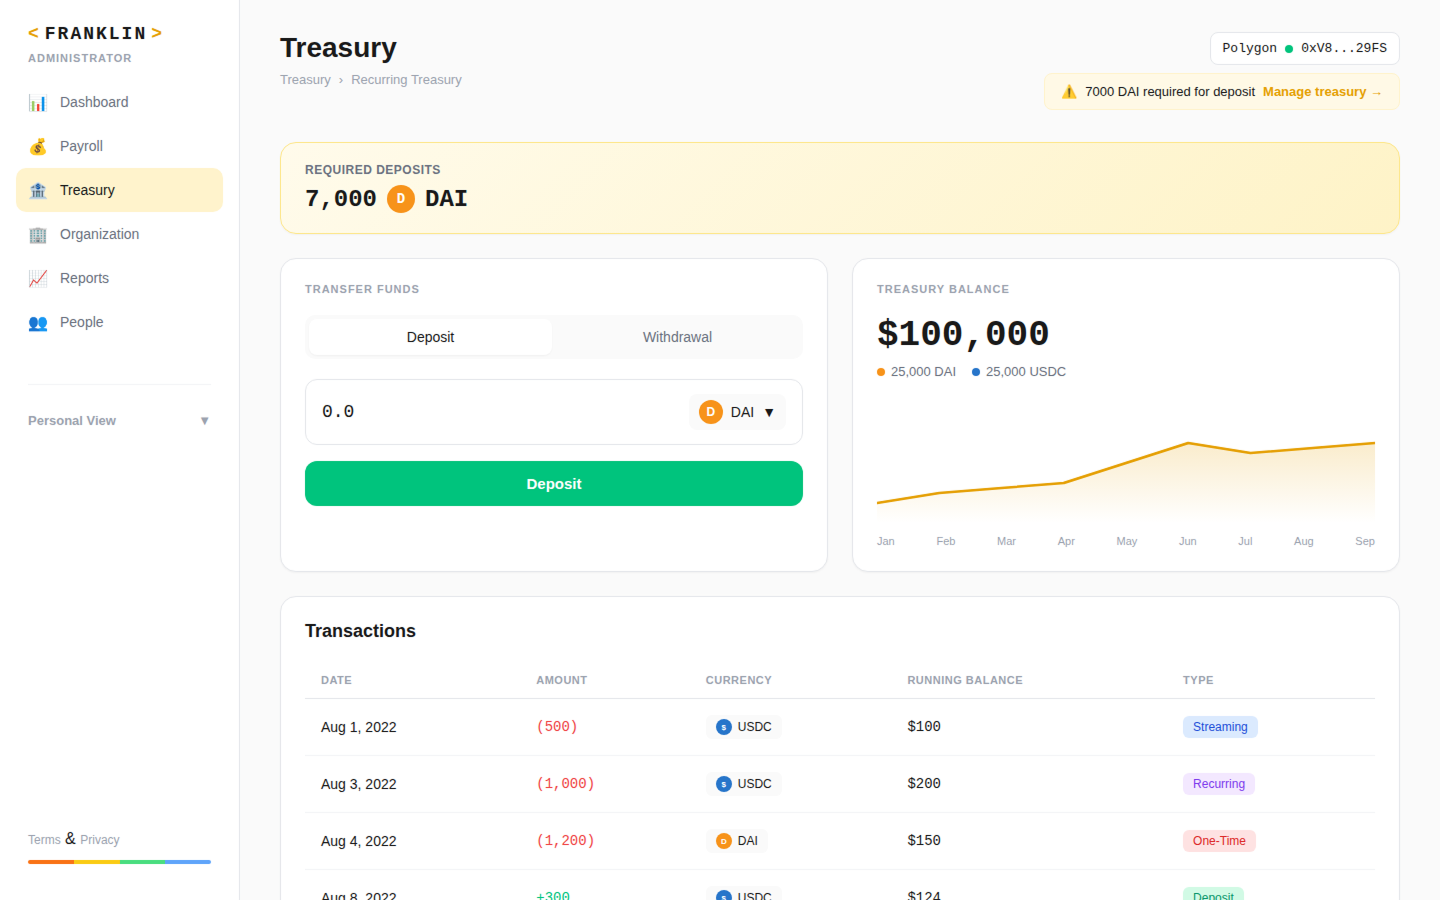Select the Deposit tab in Transfer Funds
Viewport: 1440px width, 900px height.
pyautogui.click(x=430, y=336)
